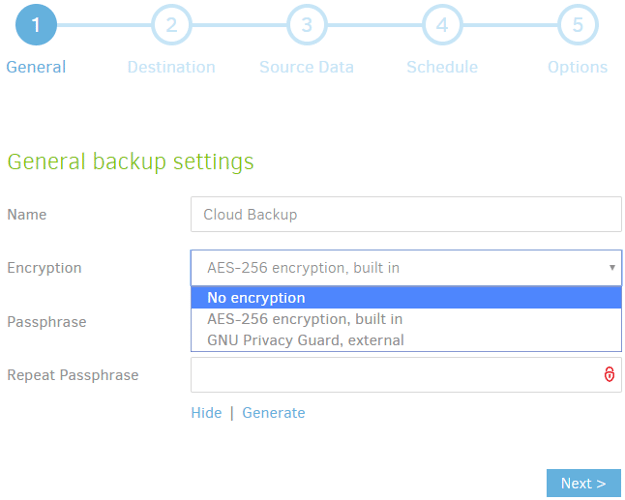Open the Source Data step label
625x500 pixels.
pos(307,67)
